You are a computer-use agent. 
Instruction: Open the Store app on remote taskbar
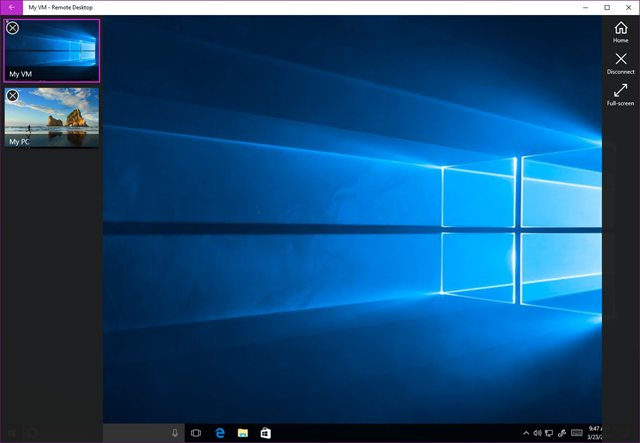[x=266, y=433]
